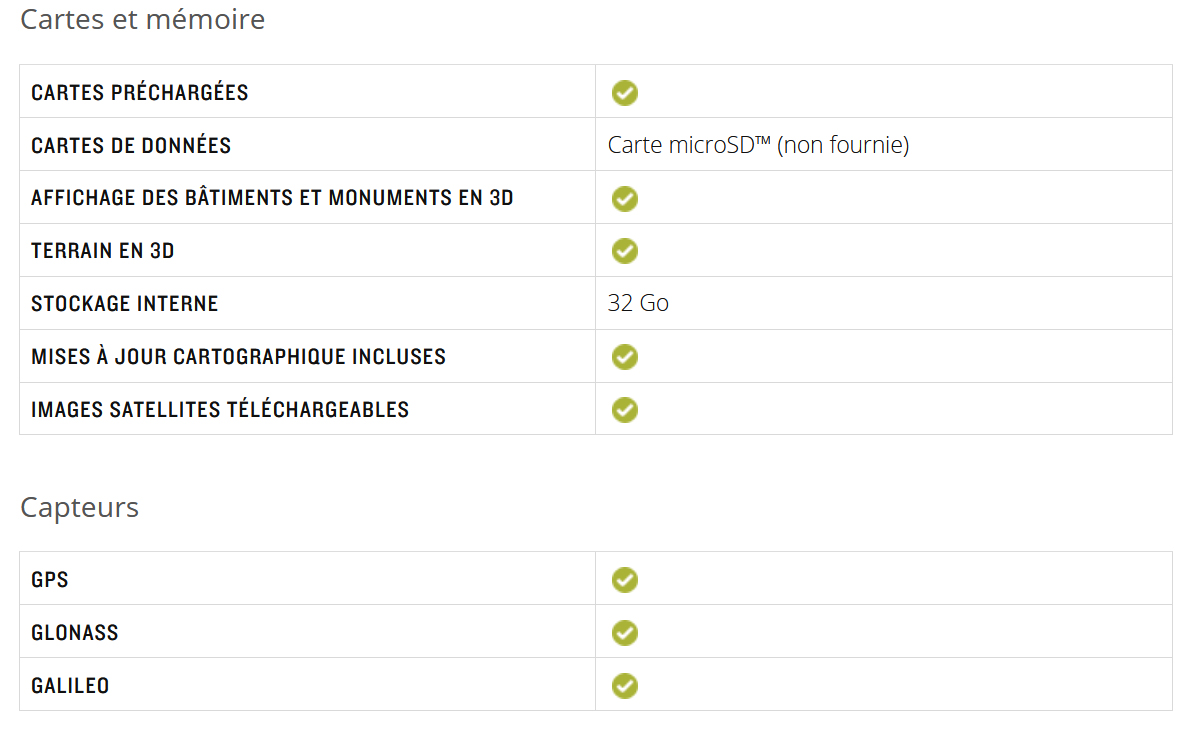Click the GPS row checkmark icon

(624, 580)
